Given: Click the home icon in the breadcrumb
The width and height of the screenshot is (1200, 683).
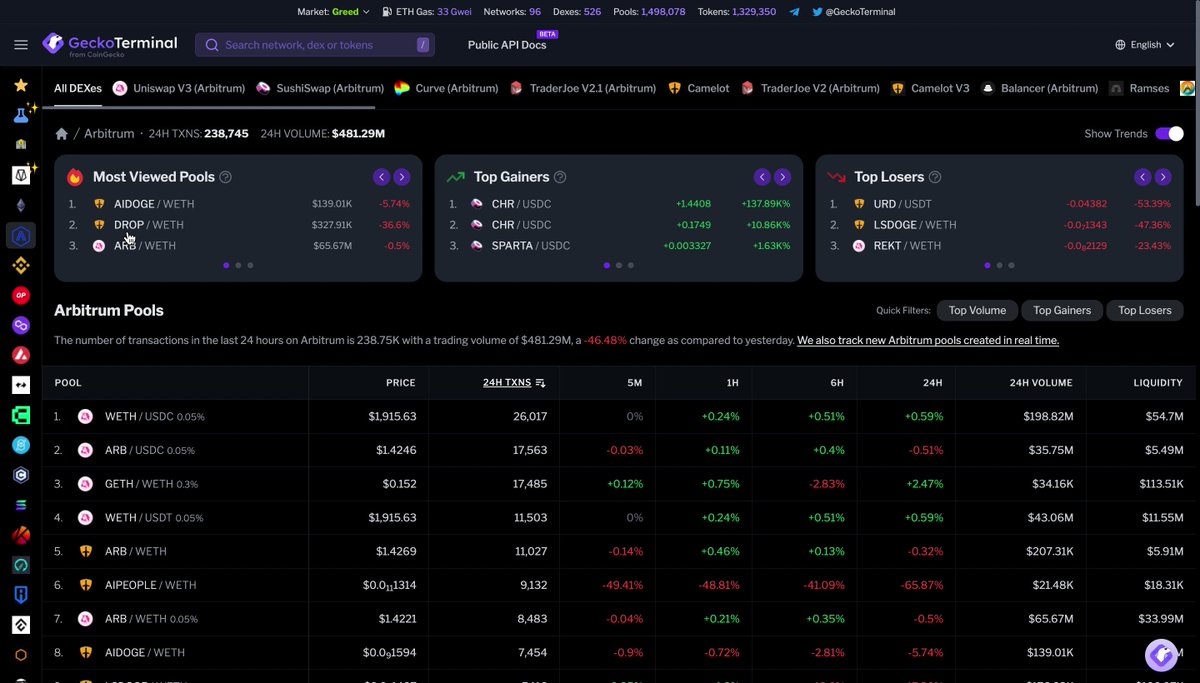Looking at the screenshot, I should pyautogui.click(x=61, y=134).
